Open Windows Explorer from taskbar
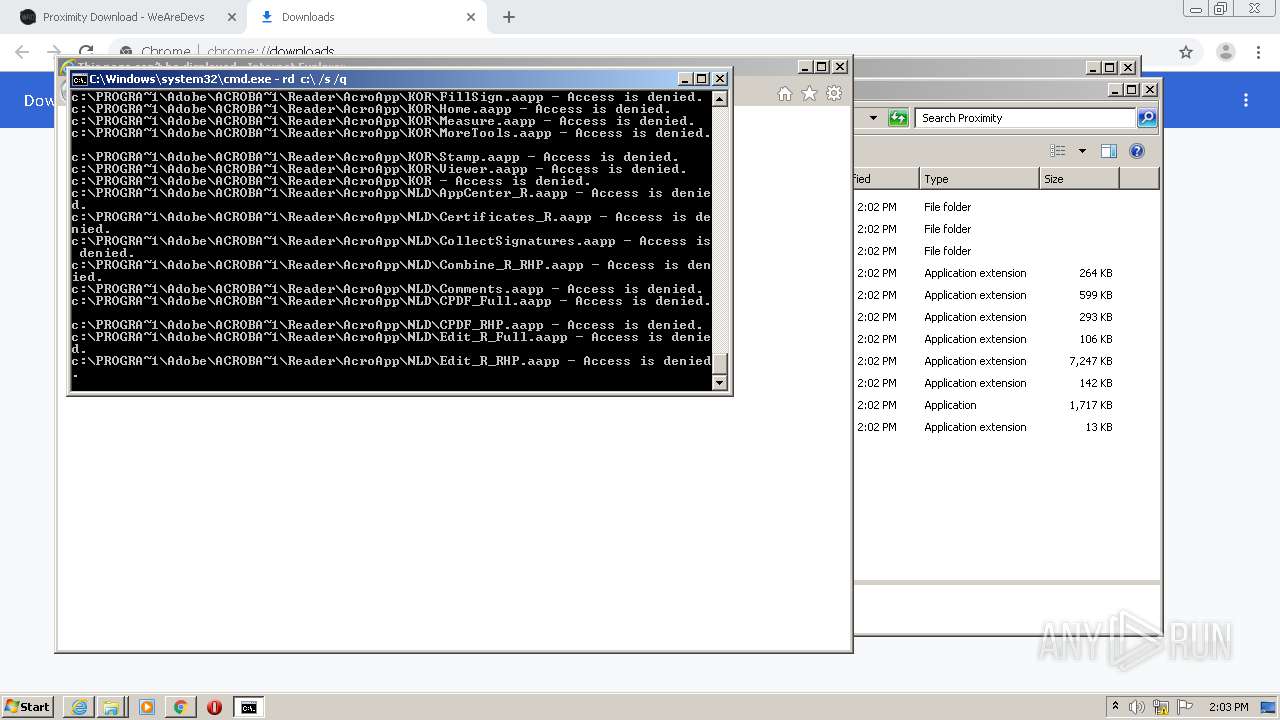 (111, 707)
